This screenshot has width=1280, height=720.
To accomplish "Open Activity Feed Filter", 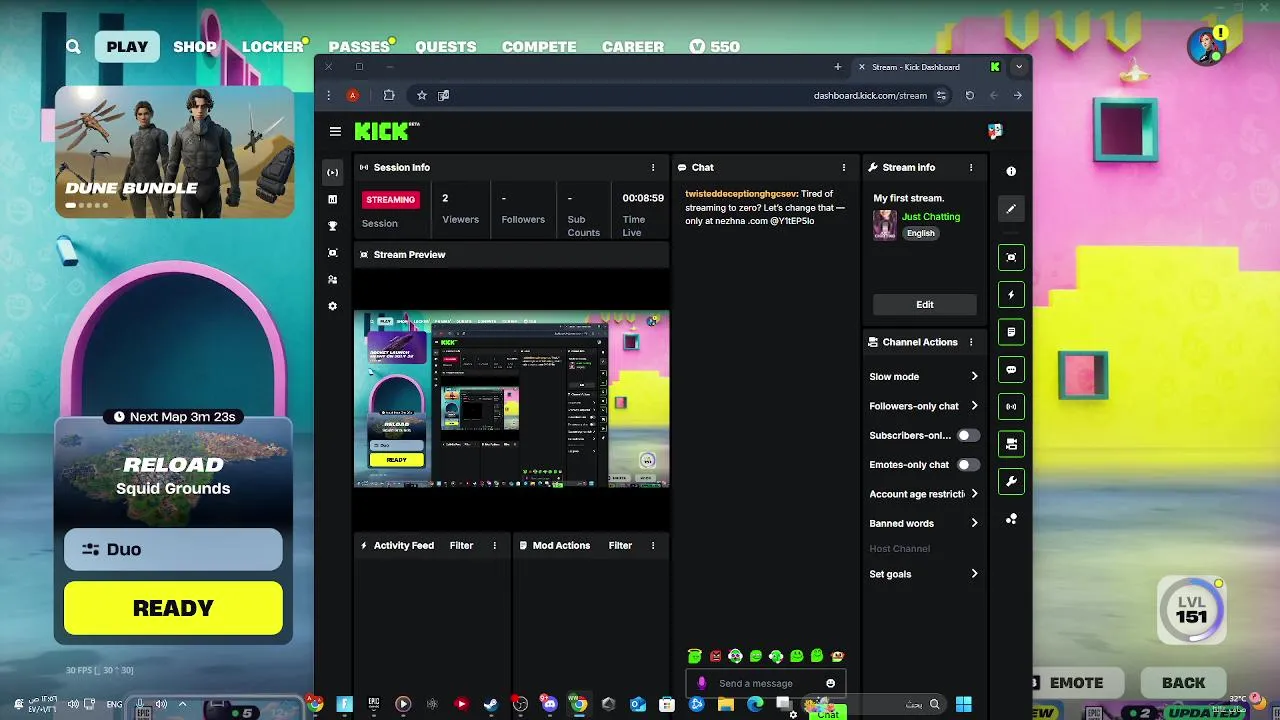I will coord(461,545).
